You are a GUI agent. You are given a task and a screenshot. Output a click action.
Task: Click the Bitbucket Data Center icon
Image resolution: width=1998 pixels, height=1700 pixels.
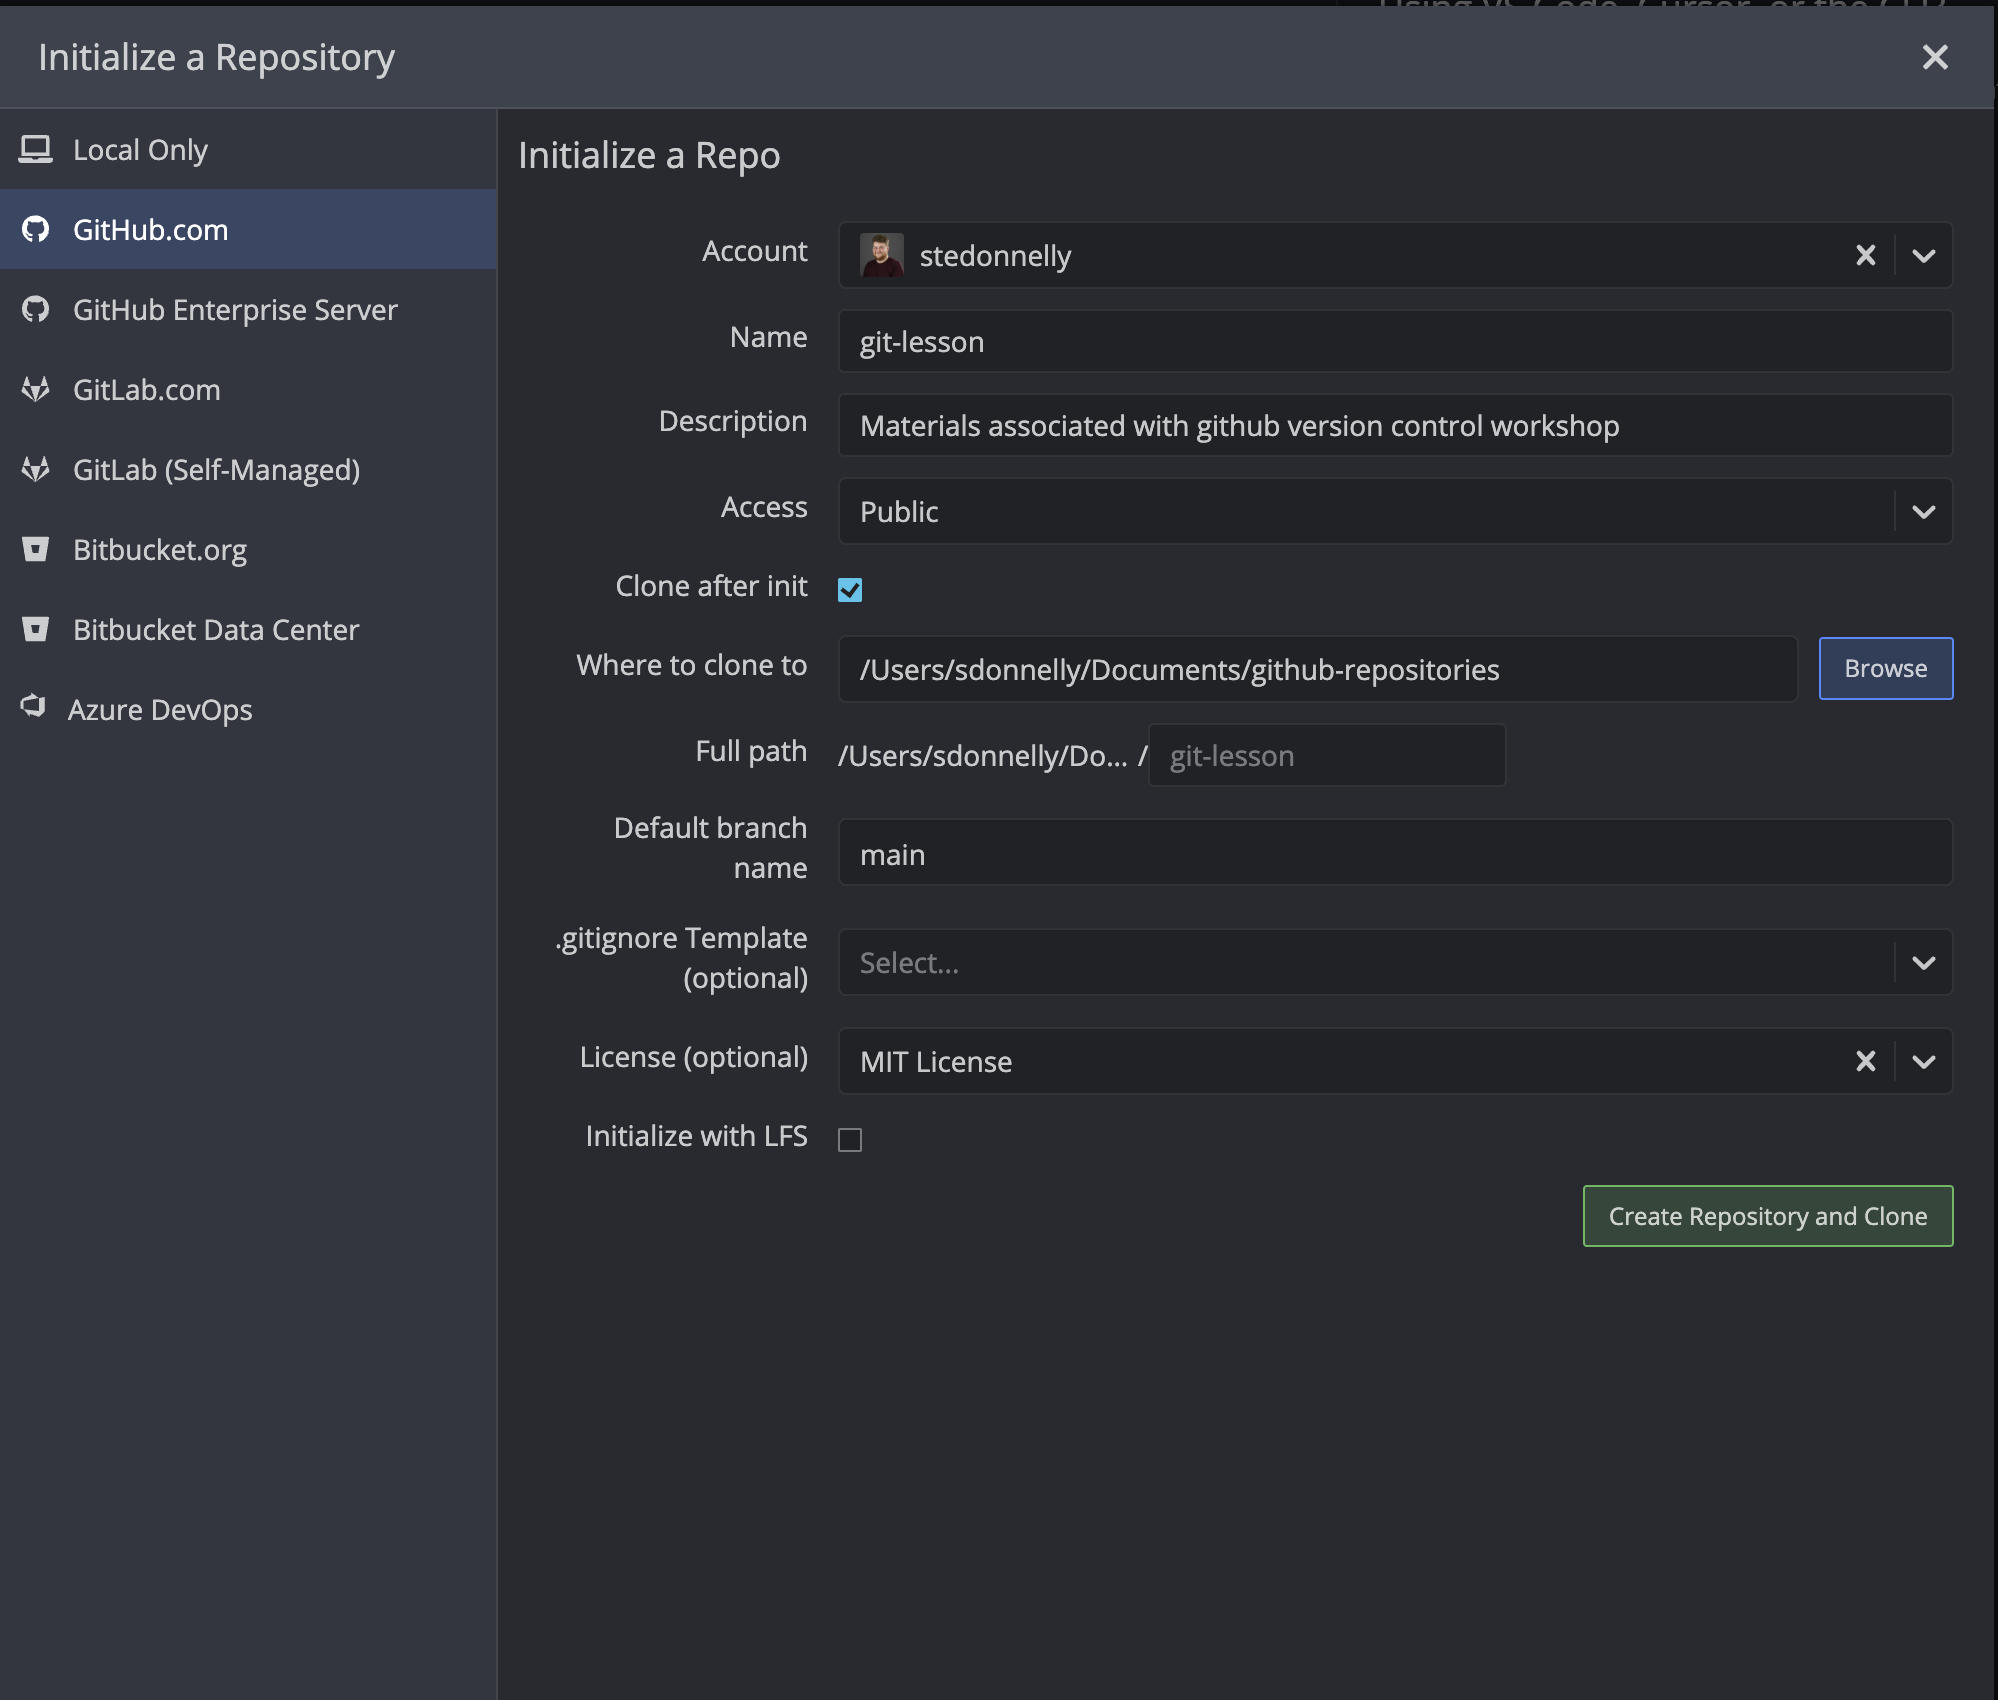pyautogui.click(x=36, y=630)
